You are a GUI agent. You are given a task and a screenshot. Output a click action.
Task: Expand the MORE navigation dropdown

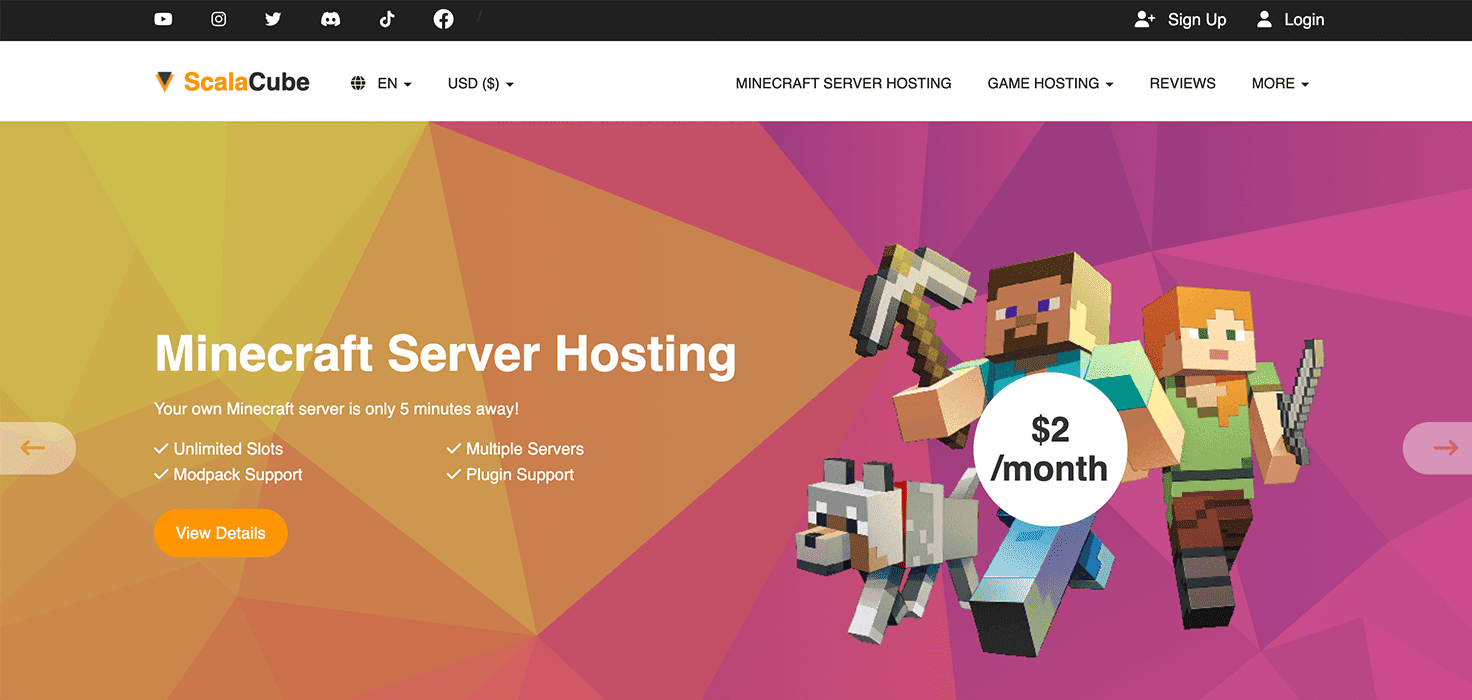1279,83
